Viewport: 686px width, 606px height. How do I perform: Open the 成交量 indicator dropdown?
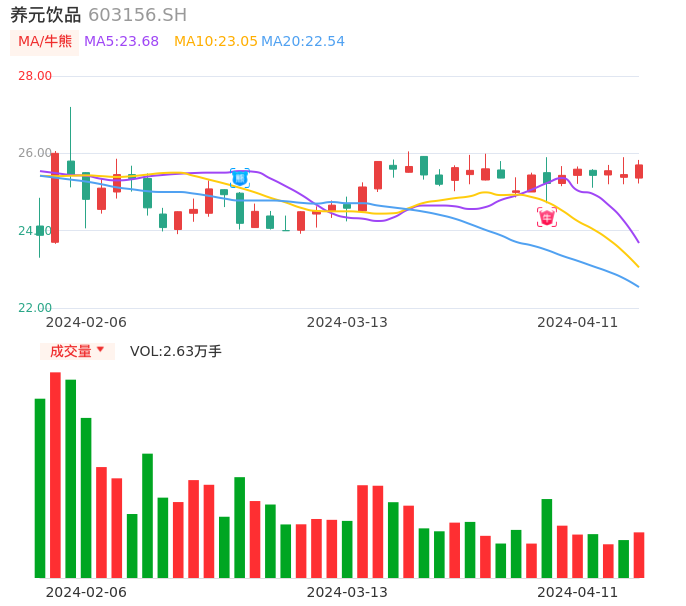77,351
